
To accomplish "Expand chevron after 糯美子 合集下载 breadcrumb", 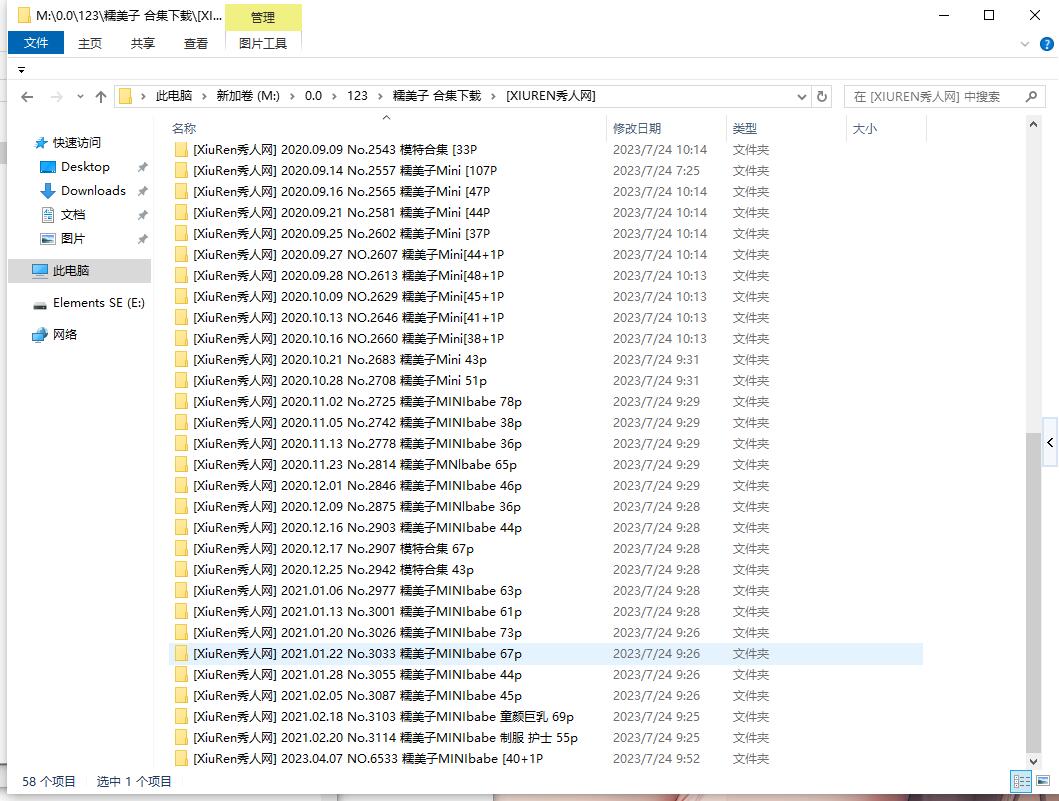I will (493, 97).
